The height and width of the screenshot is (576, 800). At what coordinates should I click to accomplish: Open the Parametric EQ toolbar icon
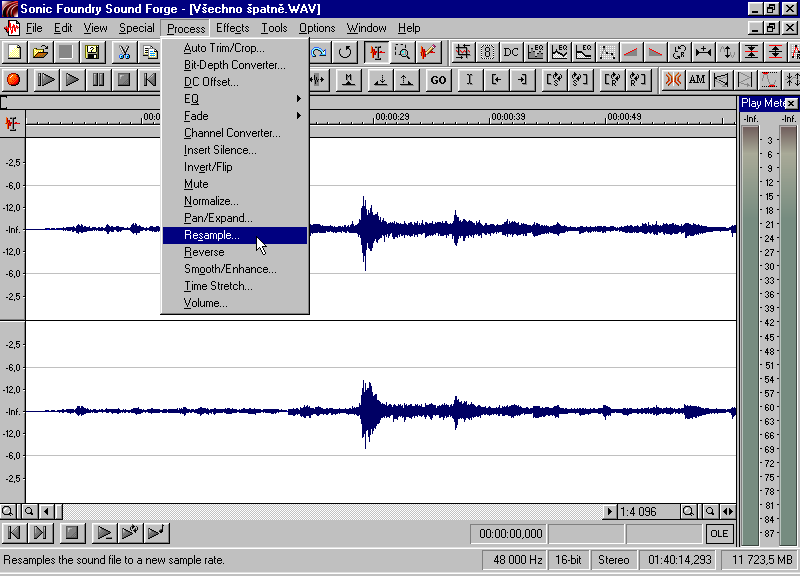(583, 52)
